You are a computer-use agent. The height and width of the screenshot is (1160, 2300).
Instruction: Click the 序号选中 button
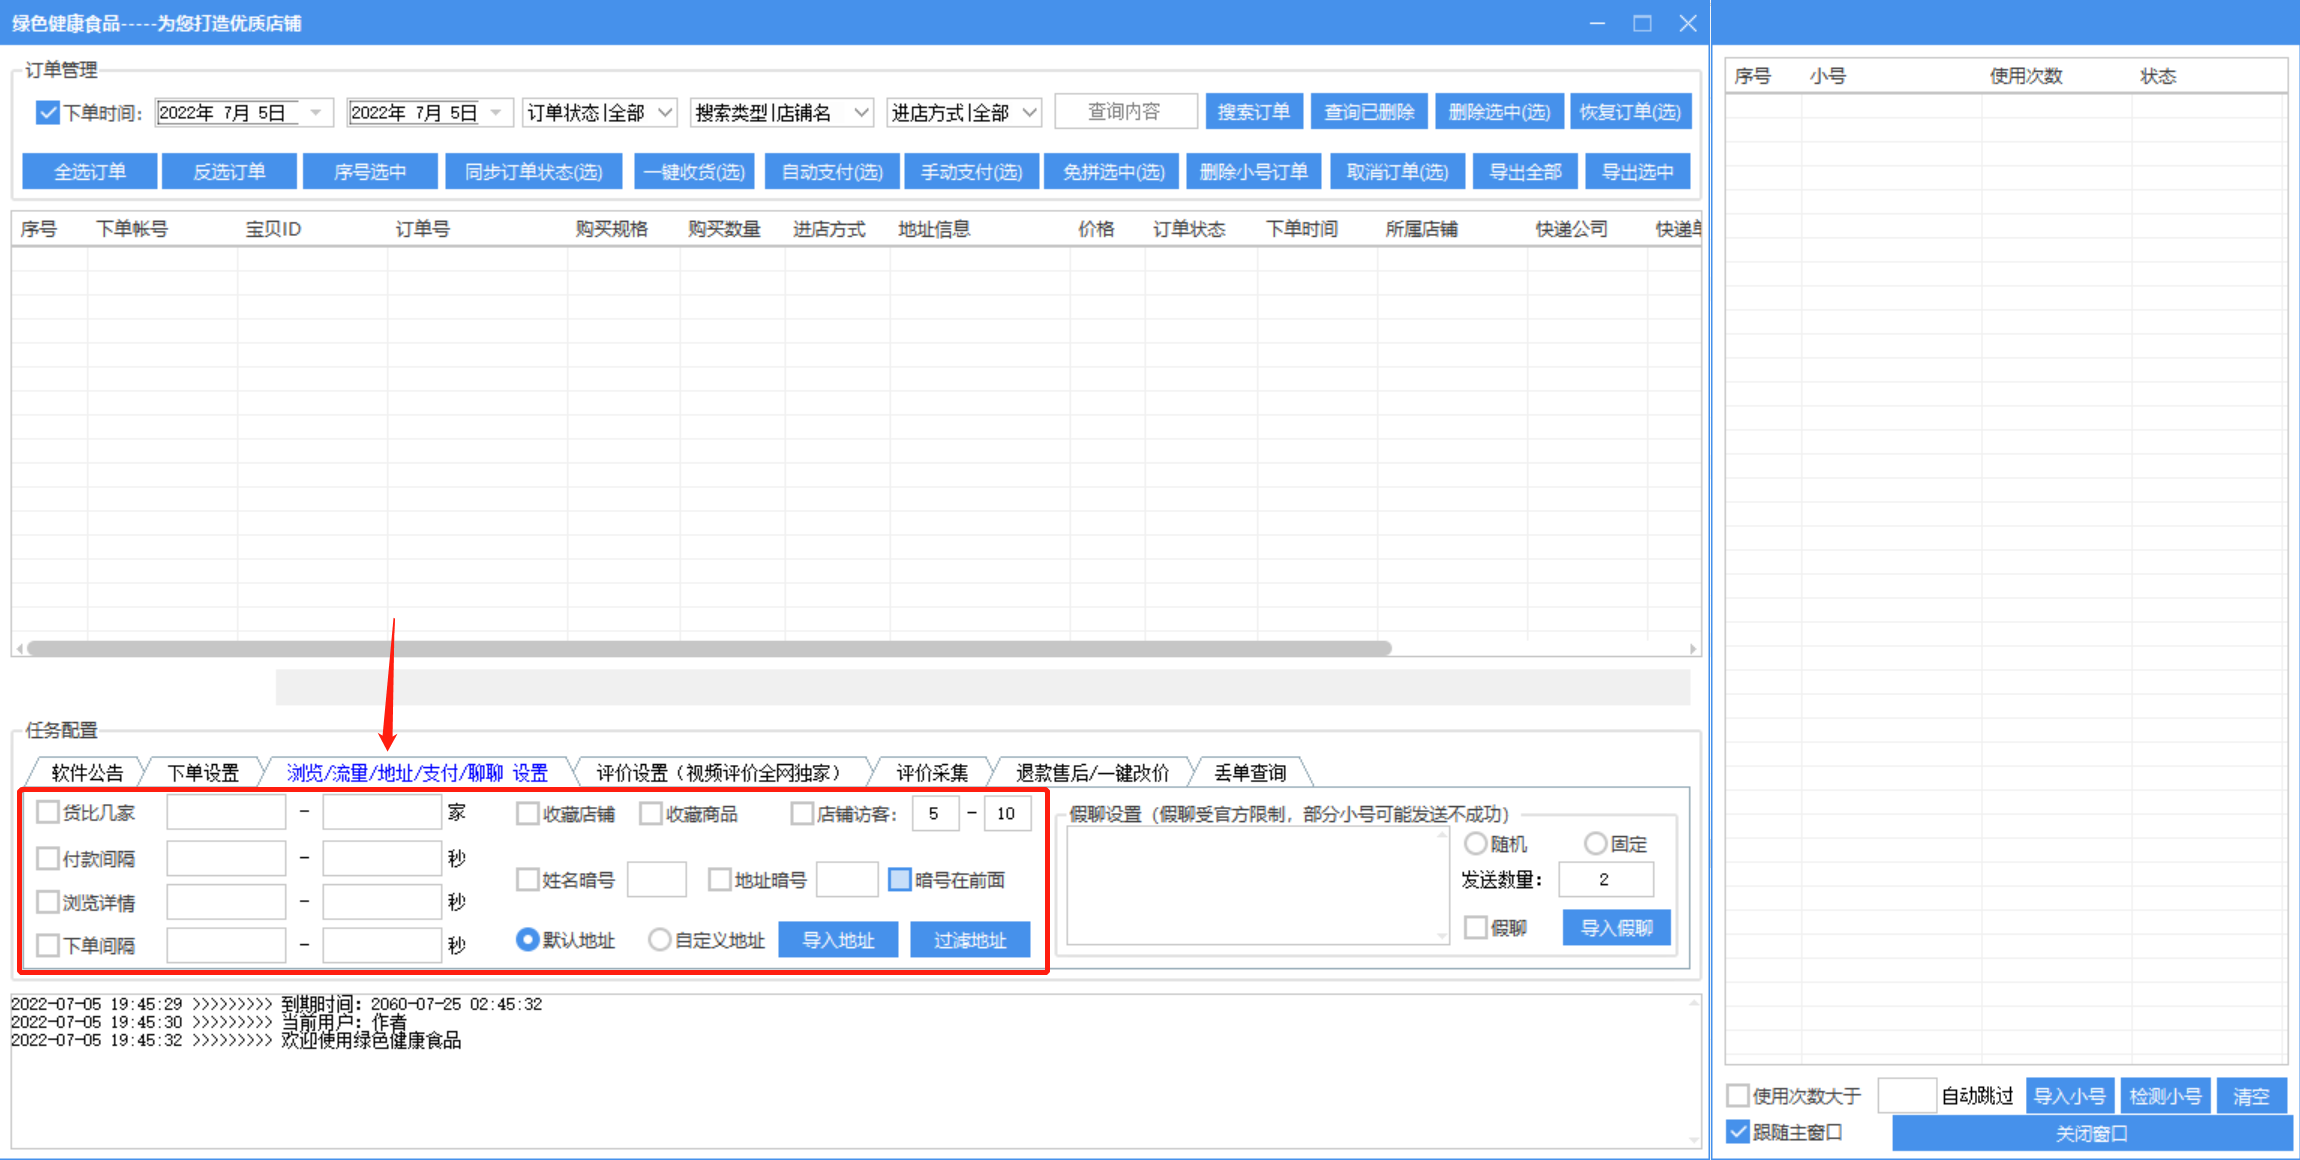tap(370, 172)
